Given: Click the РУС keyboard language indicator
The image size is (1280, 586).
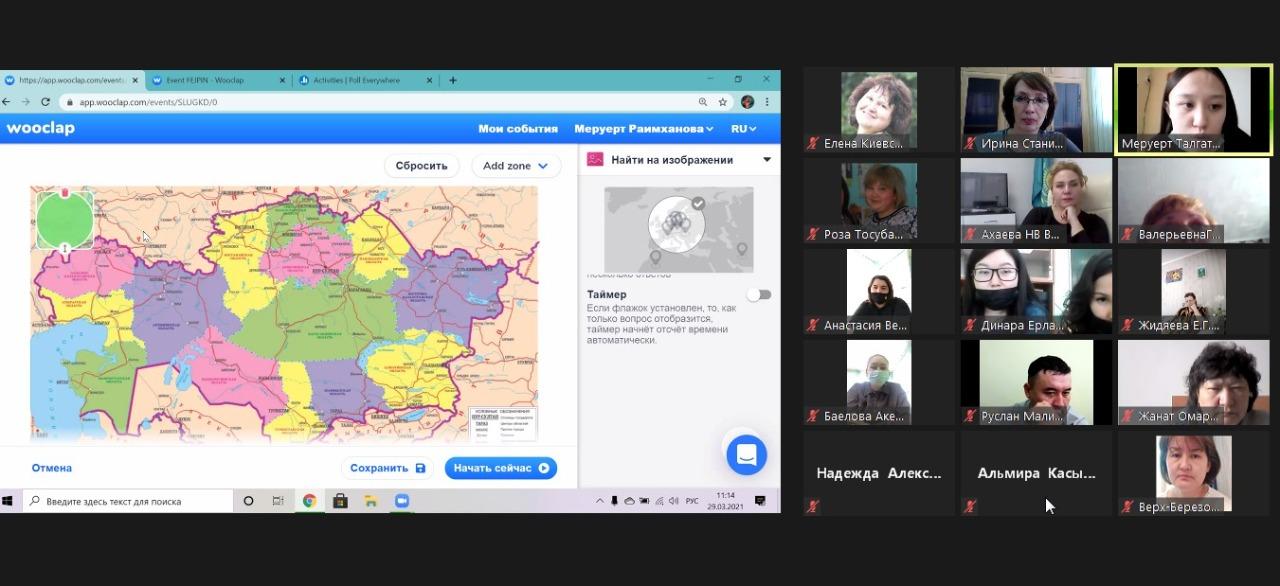Looking at the screenshot, I should click(692, 500).
